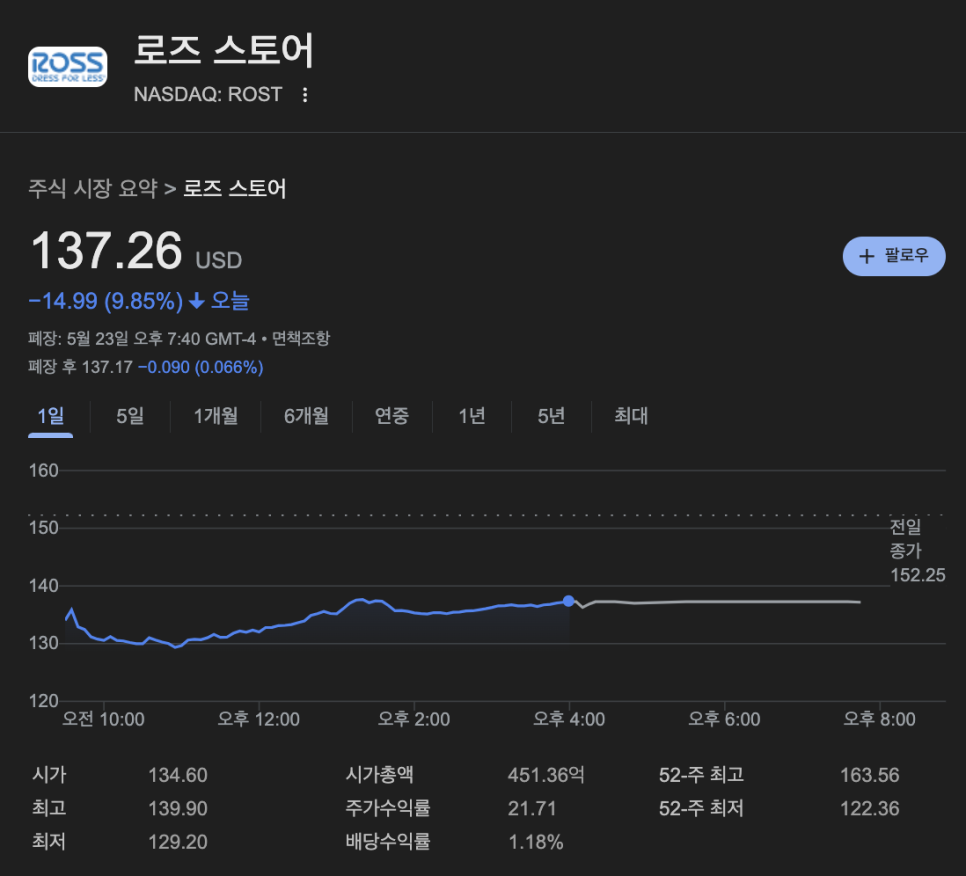The height and width of the screenshot is (876, 966).
Task: Select the 연중 year-to-date tab
Action: [392, 416]
